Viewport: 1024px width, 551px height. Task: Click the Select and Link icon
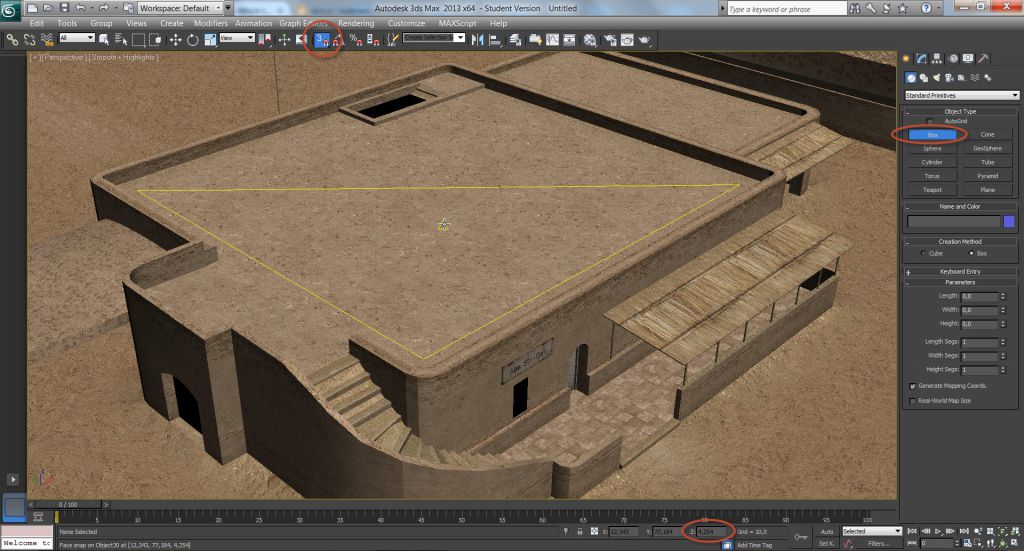pos(11,40)
